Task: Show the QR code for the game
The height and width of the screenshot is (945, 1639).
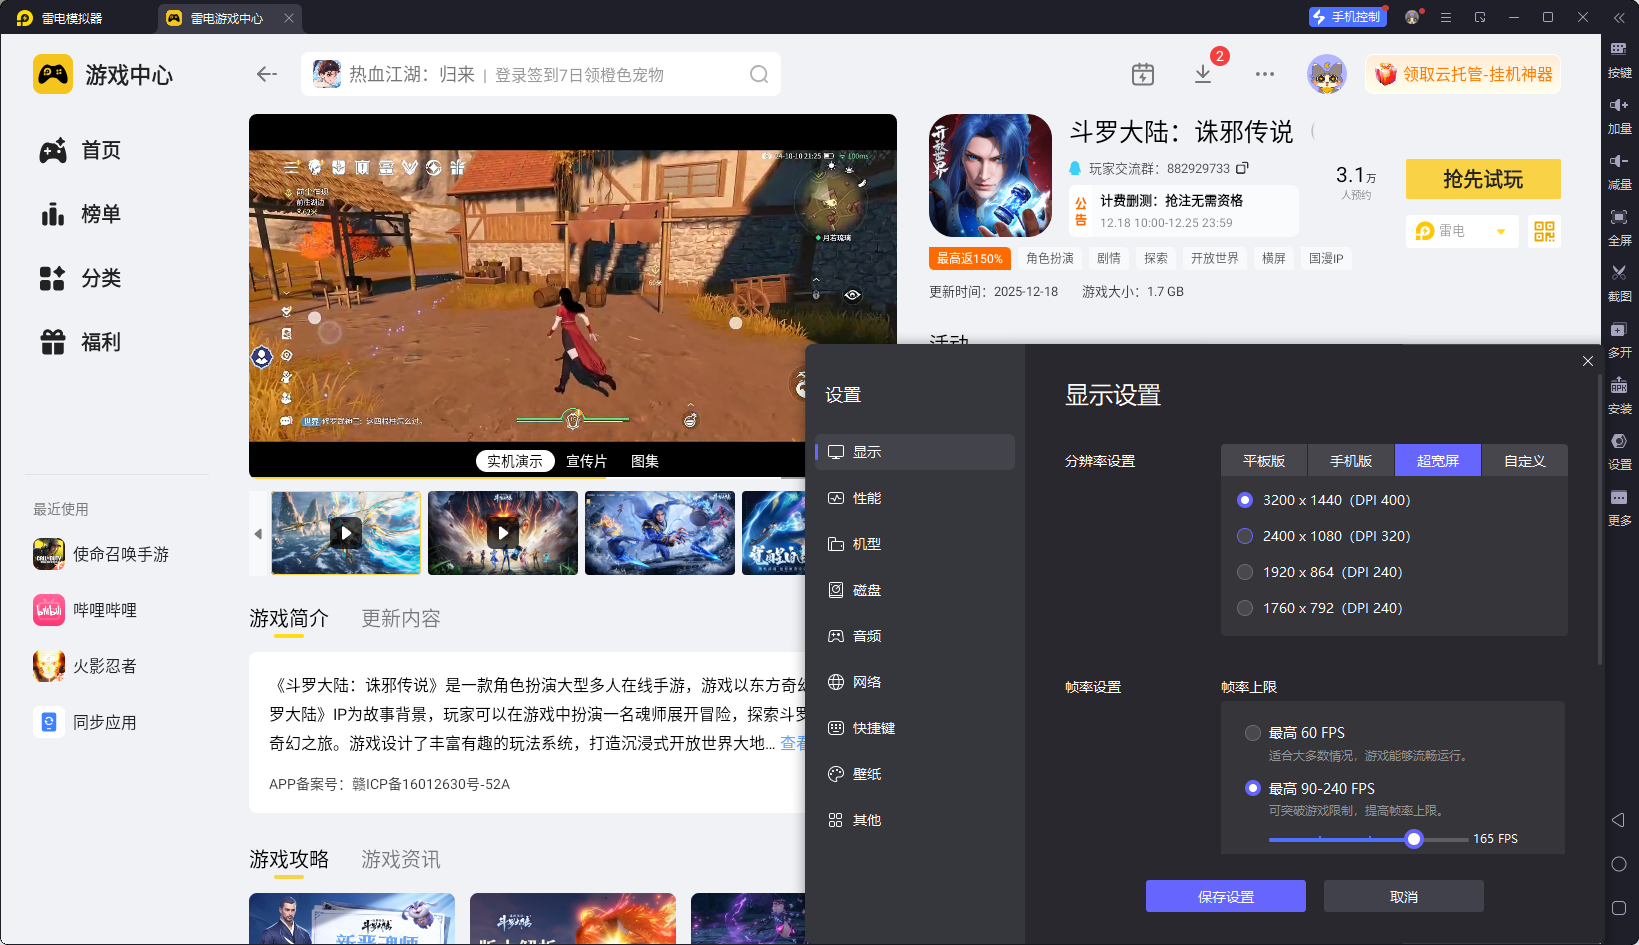Action: pyautogui.click(x=1545, y=231)
